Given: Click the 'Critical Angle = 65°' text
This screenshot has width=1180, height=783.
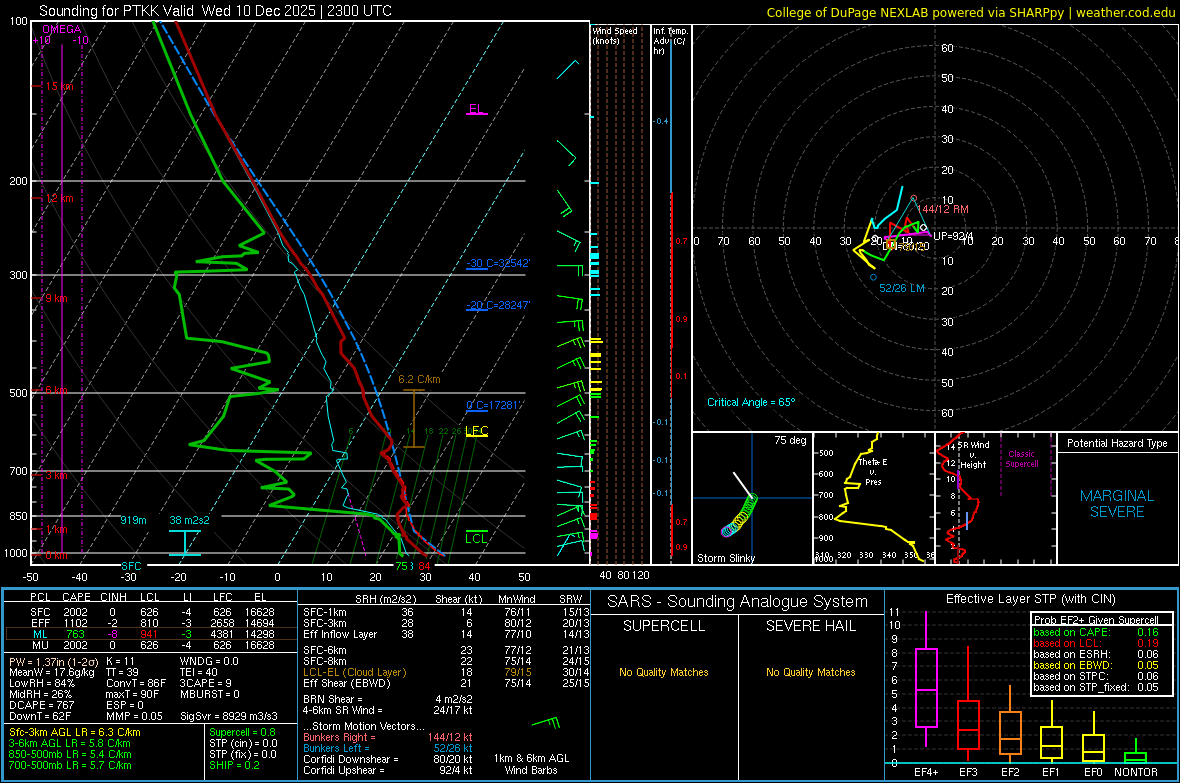Looking at the screenshot, I should (x=750, y=402).
